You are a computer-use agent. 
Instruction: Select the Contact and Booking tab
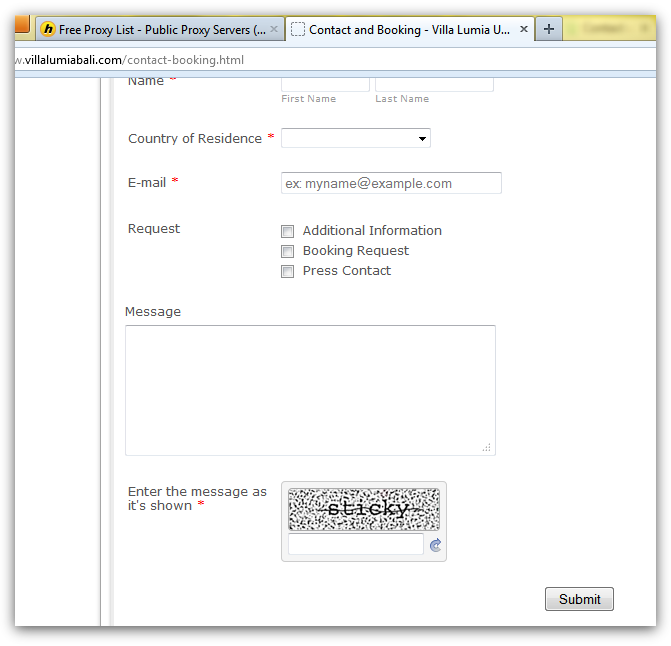point(405,30)
